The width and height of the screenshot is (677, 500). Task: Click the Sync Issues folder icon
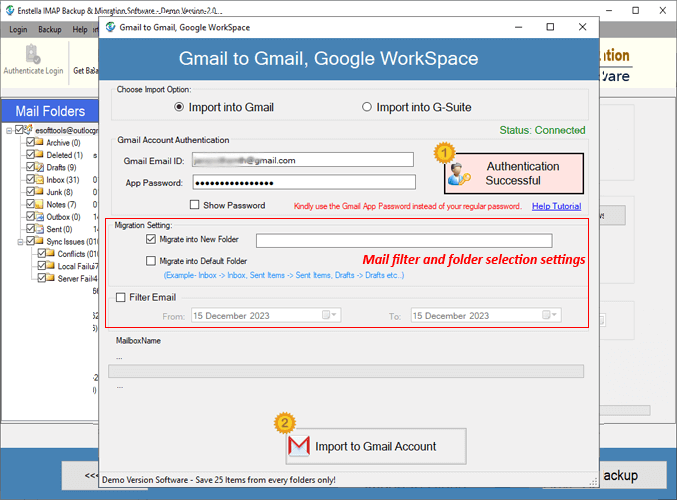coord(39,241)
